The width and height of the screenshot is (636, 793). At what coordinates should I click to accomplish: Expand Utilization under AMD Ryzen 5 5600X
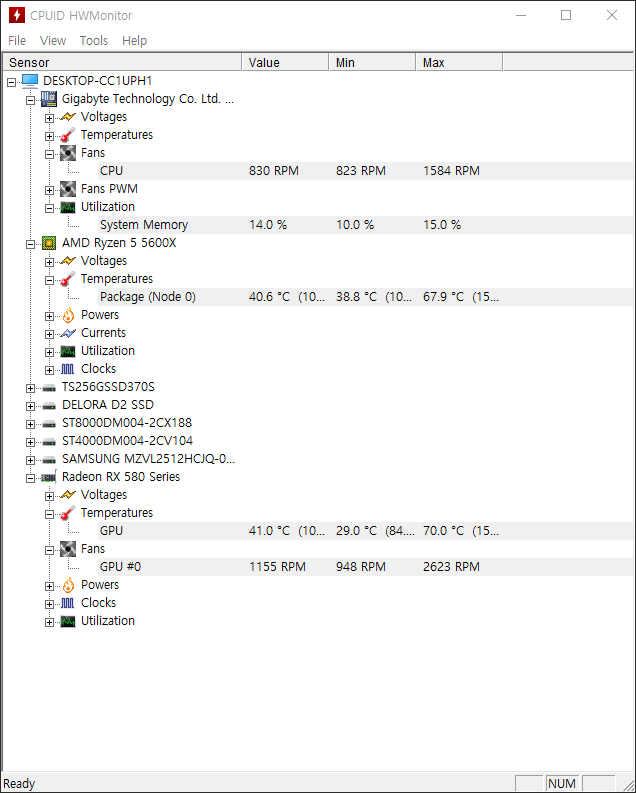click(49, 352)
